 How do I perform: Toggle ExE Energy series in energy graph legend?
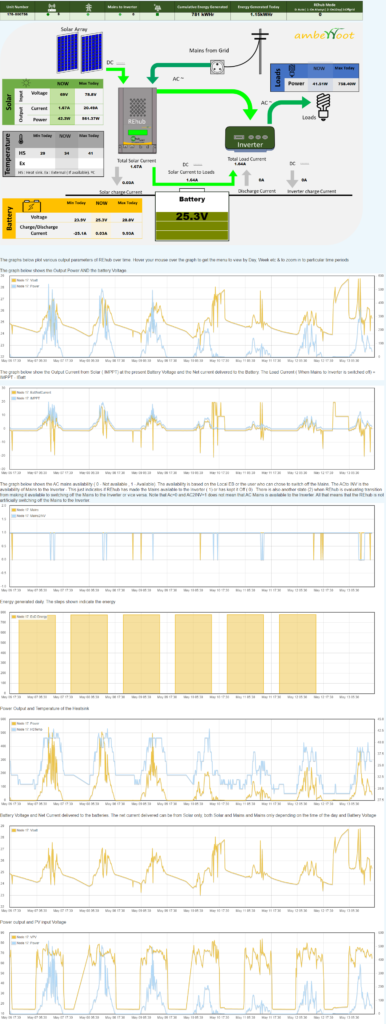(x=29, y=616)
